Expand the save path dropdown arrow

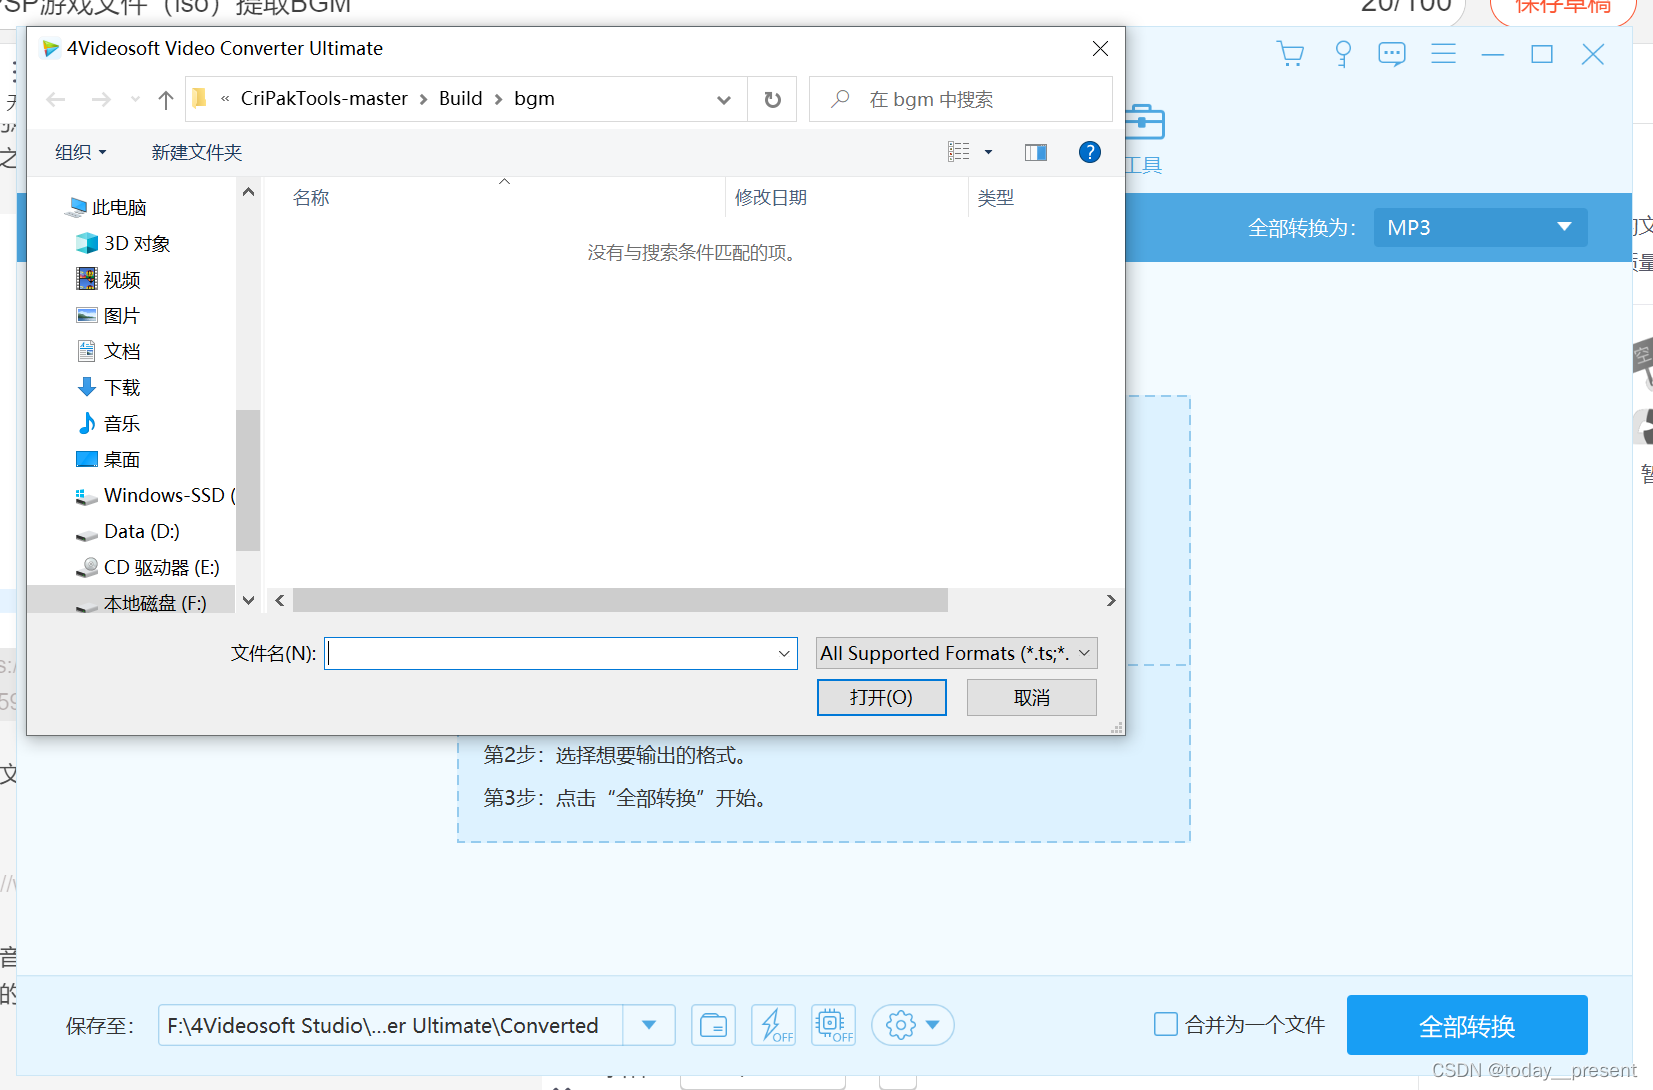click(x=649, y=1025)
